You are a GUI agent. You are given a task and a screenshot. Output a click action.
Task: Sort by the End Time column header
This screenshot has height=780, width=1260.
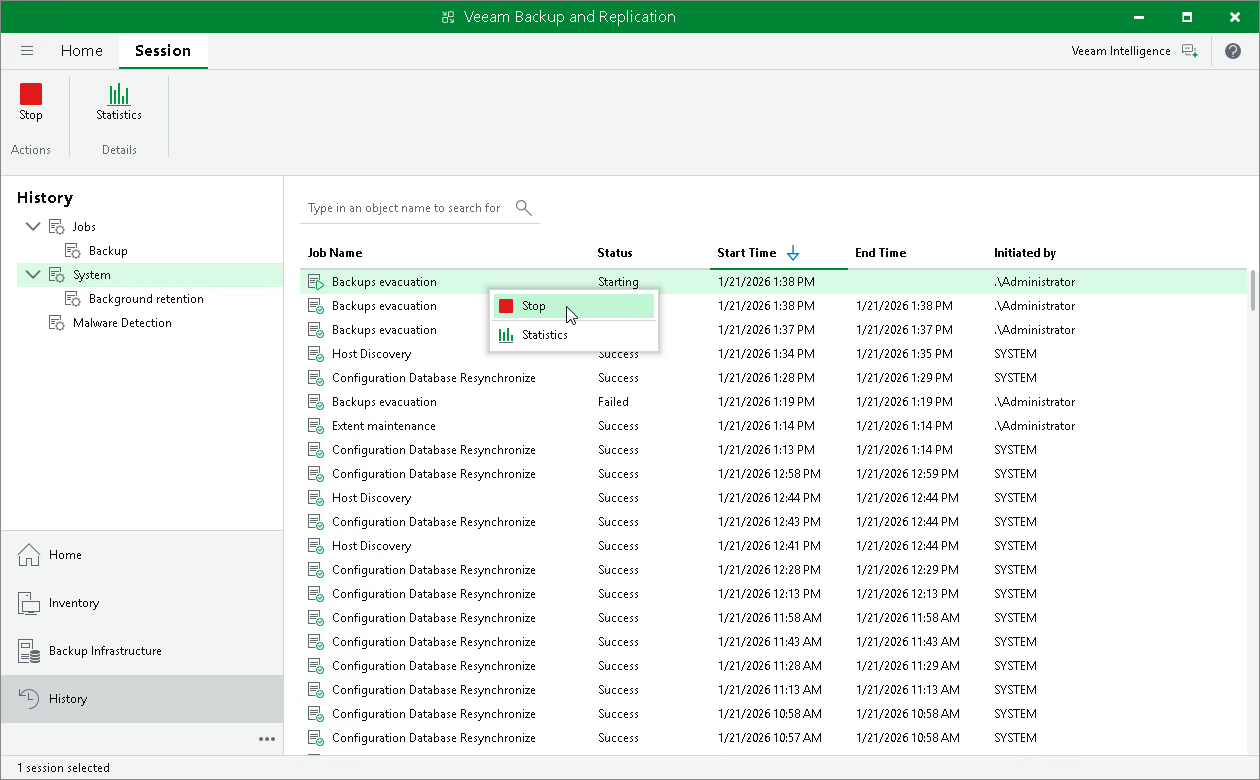pyautogui.click(x=880, y=253)
